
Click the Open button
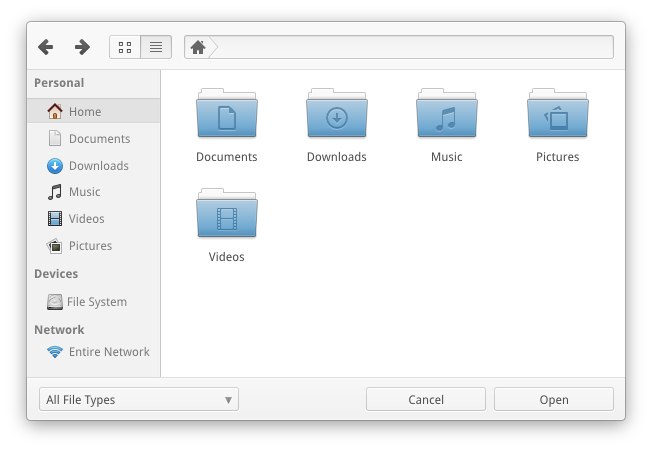pyautogui.click(x=554, y=399)
